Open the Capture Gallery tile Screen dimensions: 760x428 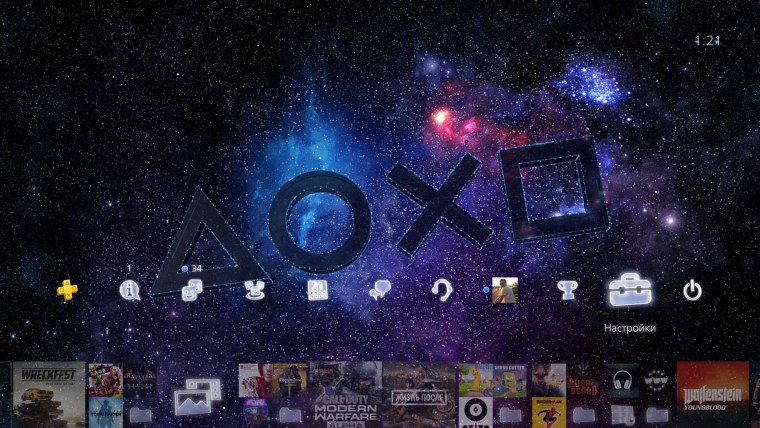point(192,396)
